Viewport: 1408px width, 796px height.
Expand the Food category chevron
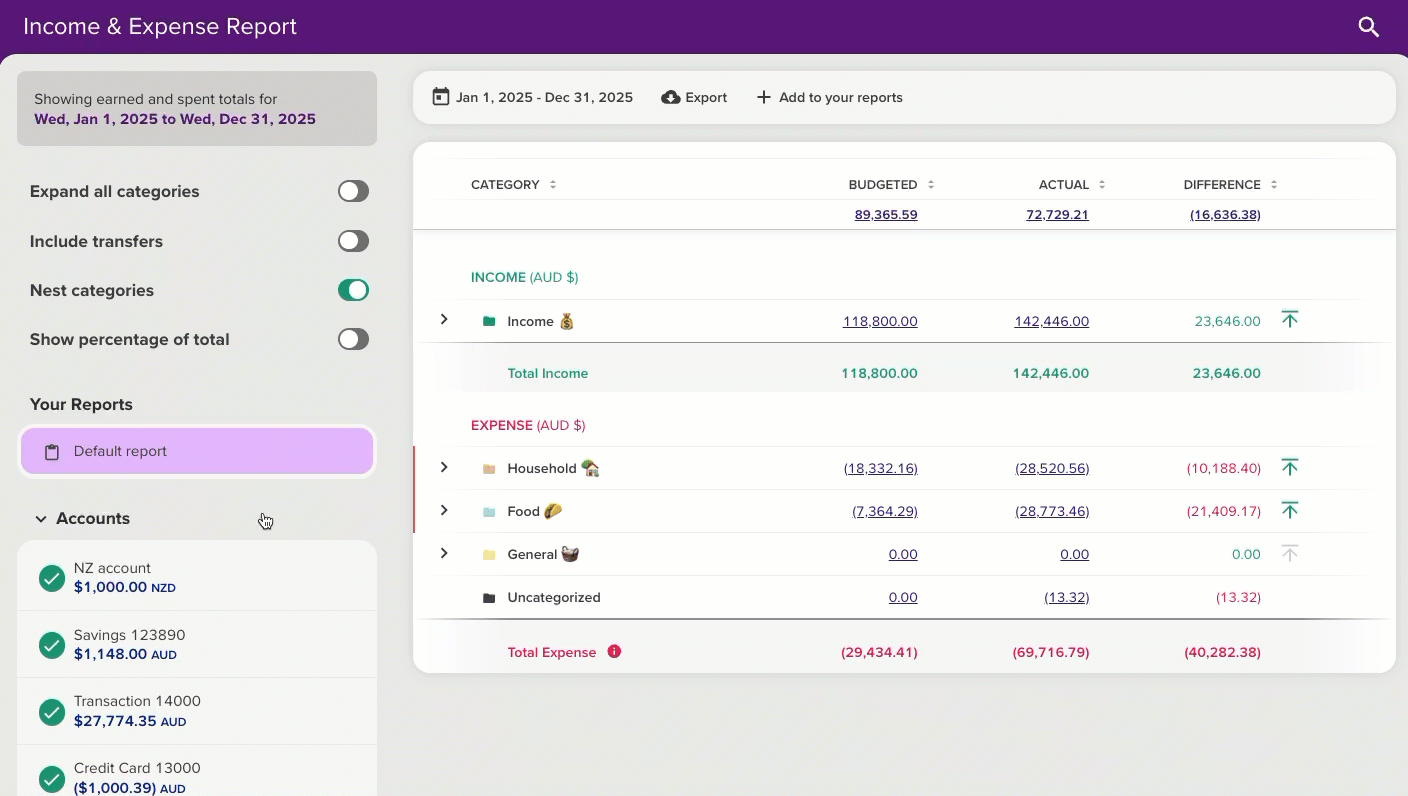point(444,510)
